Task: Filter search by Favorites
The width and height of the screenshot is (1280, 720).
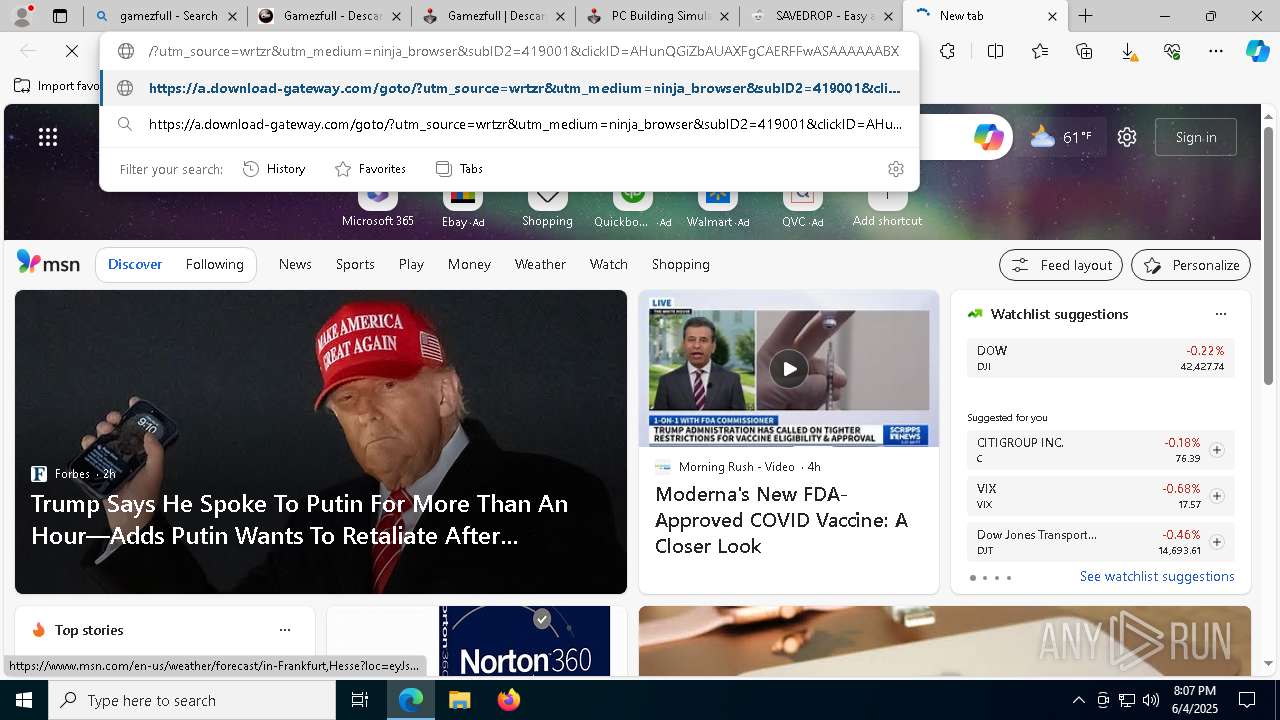Action: 370,169
